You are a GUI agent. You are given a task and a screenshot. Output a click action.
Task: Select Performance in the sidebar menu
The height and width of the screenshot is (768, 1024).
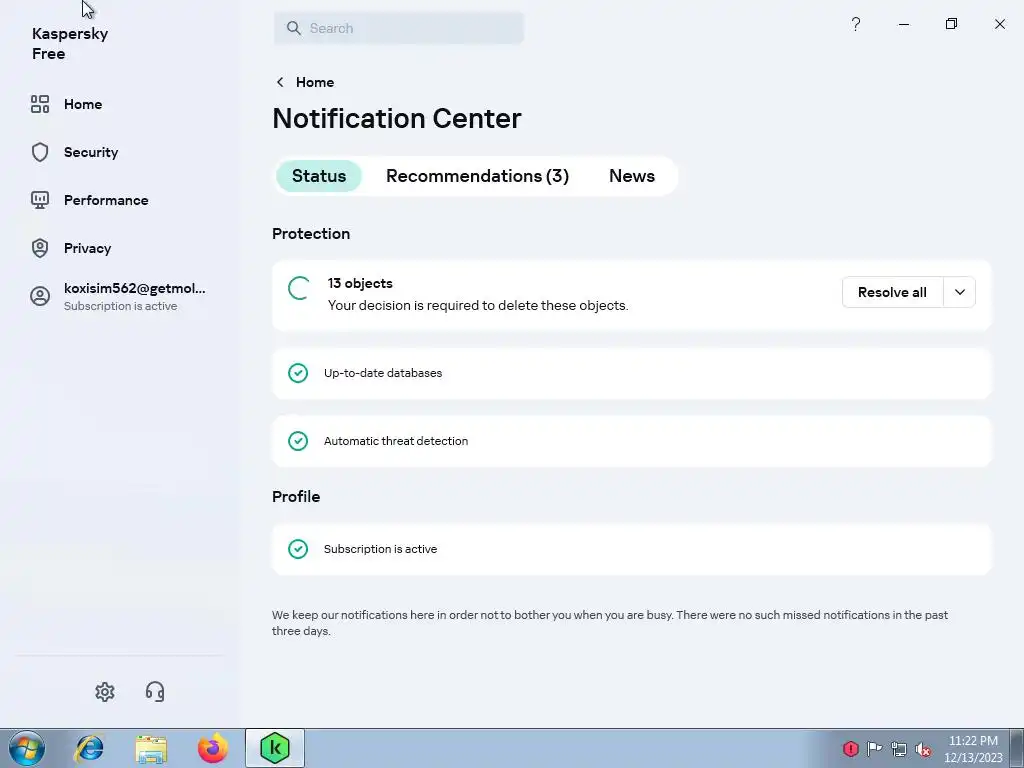point(106,200)
